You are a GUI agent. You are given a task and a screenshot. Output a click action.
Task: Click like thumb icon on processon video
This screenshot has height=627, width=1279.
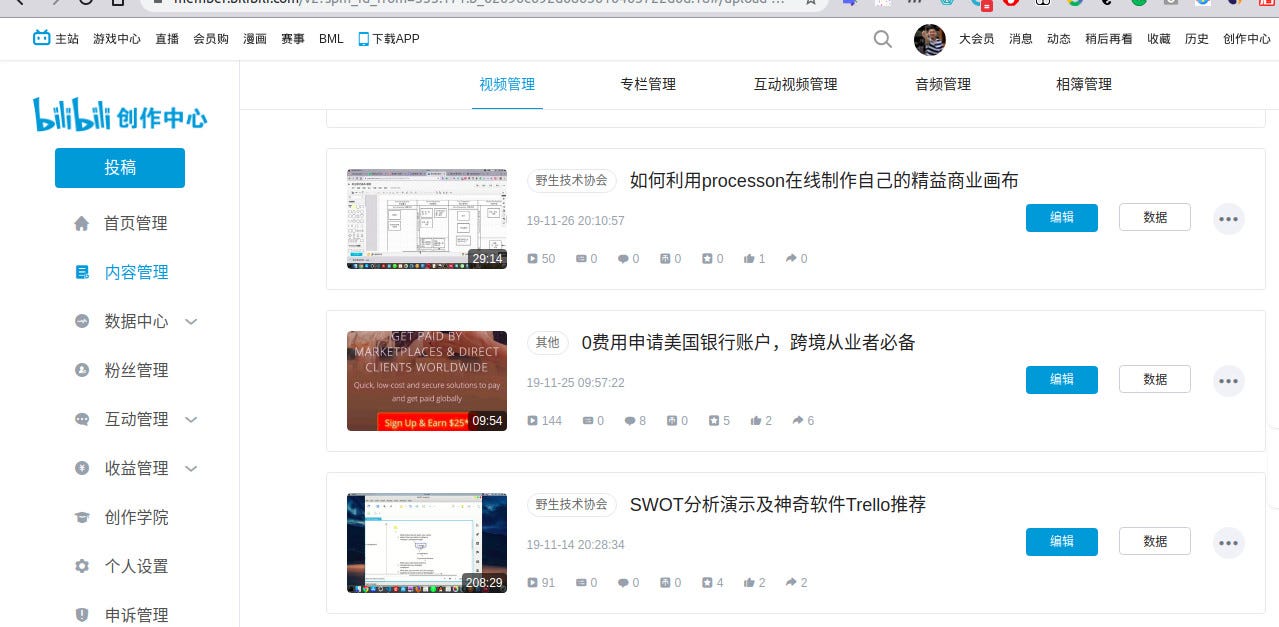pyautogui.click(x=749, y=259)
